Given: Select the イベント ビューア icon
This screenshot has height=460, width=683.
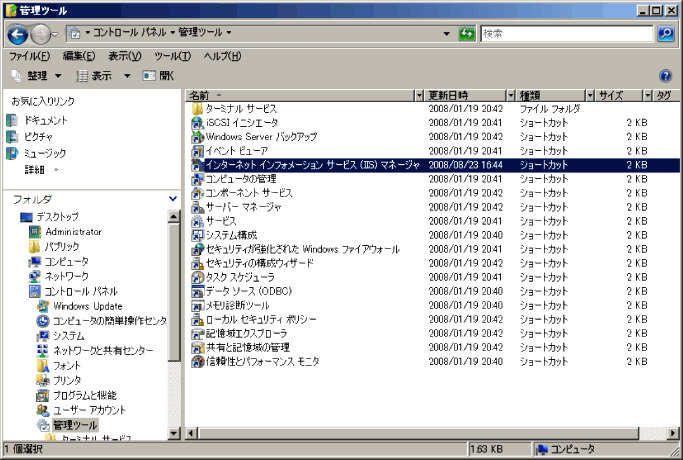Looking at the screenshot, I should pos(197,151).
